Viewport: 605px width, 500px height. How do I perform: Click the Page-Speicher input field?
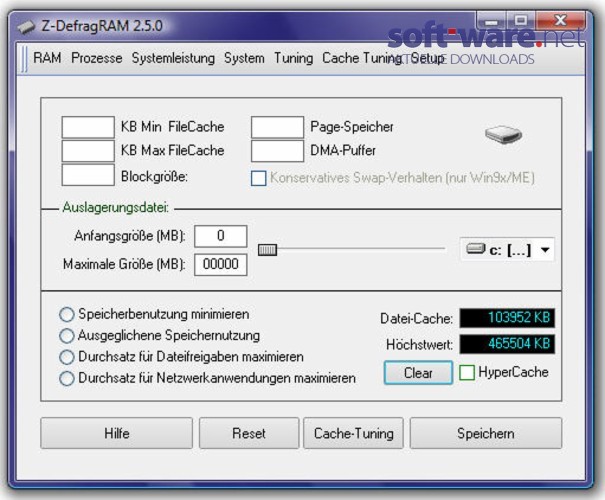(x=277, y=127)
